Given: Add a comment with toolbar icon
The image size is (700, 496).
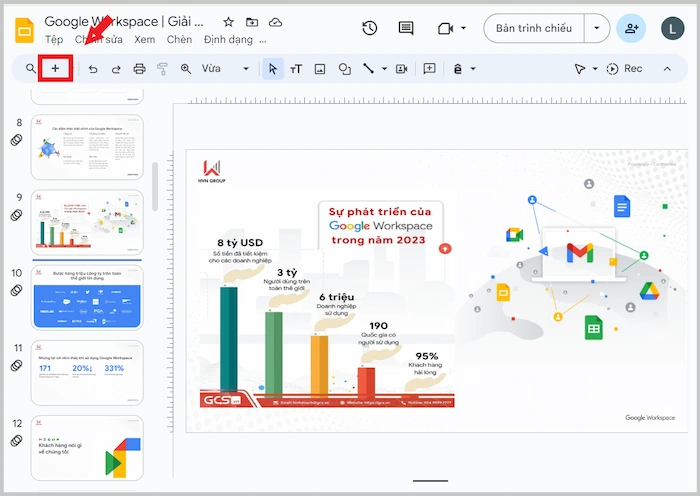Looking at the screenshot, I should [x=429, y=68].
